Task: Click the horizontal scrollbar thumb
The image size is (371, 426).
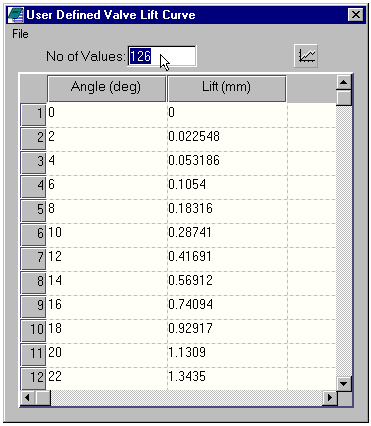Action: 43,397
